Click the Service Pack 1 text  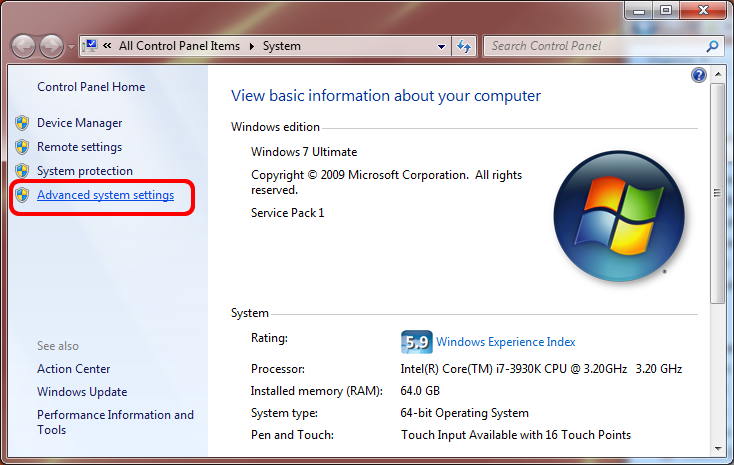coord(287,213)
